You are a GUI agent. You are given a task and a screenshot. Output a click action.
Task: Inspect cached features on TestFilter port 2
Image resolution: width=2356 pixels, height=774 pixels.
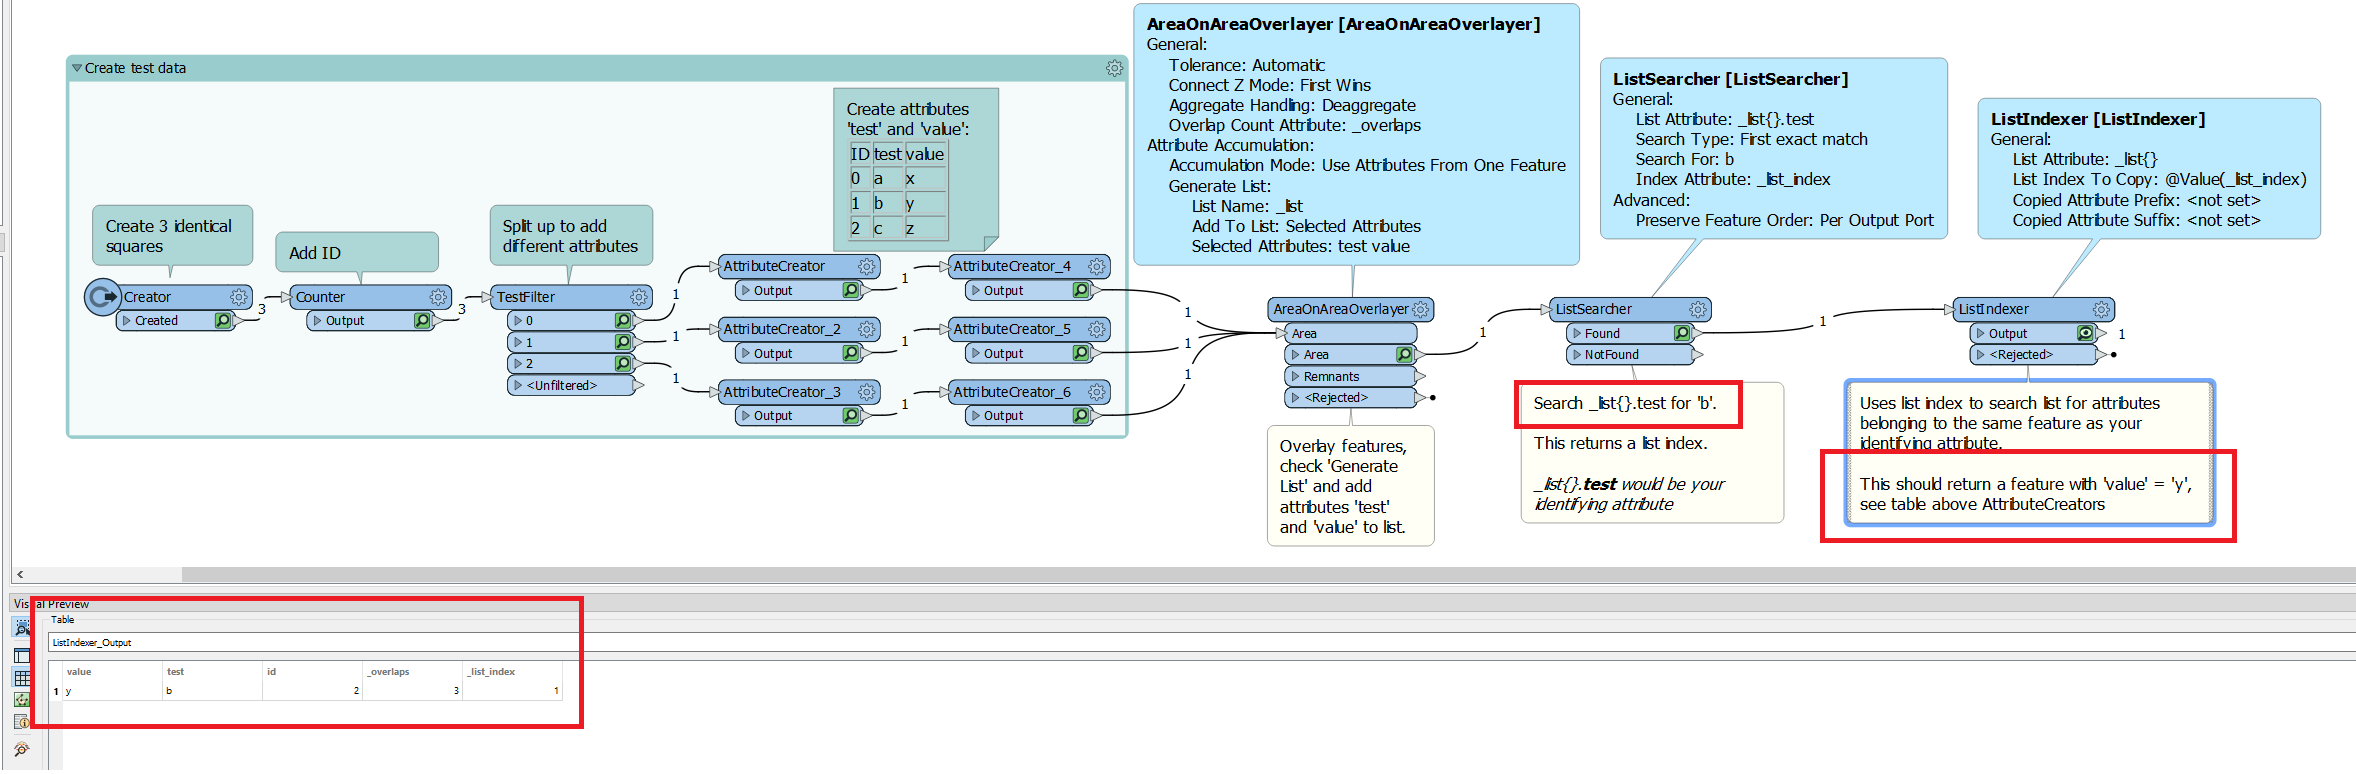point(623,363)
